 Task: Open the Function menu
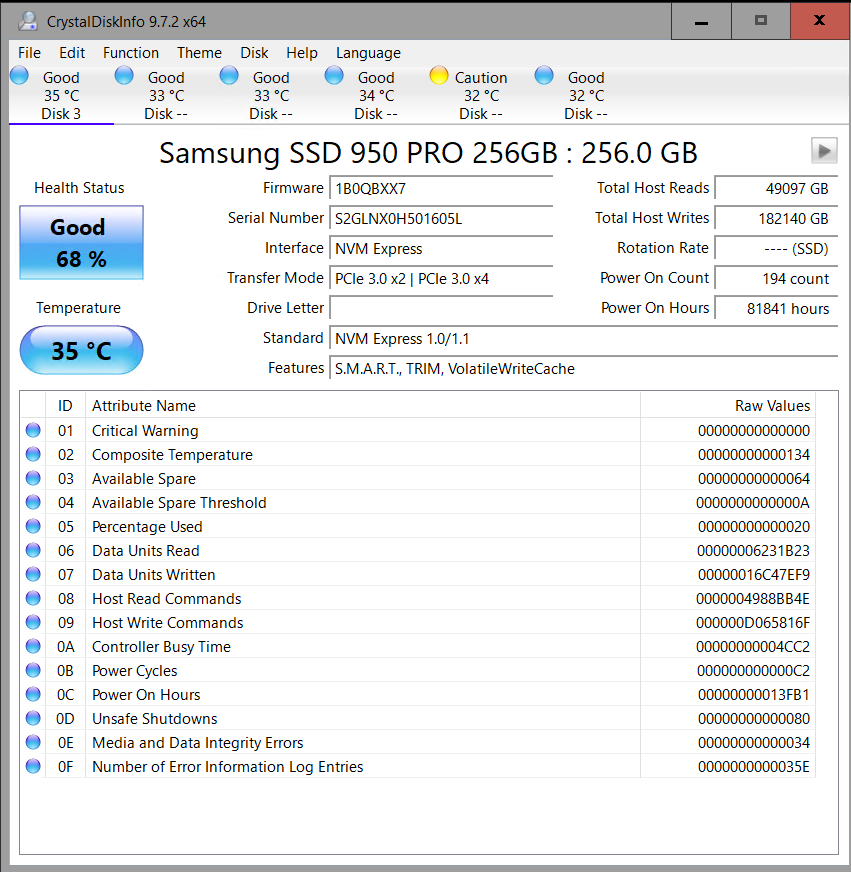point(131,53)
